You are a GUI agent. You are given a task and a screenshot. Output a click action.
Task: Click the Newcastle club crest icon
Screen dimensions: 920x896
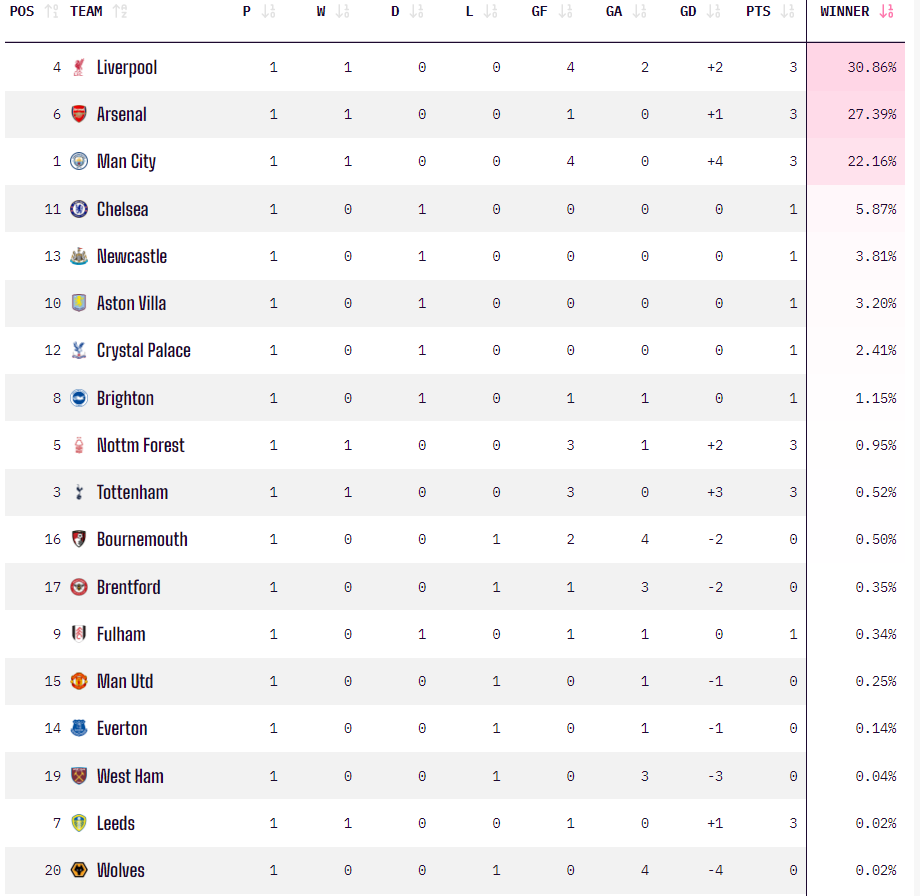coord(79,257)
